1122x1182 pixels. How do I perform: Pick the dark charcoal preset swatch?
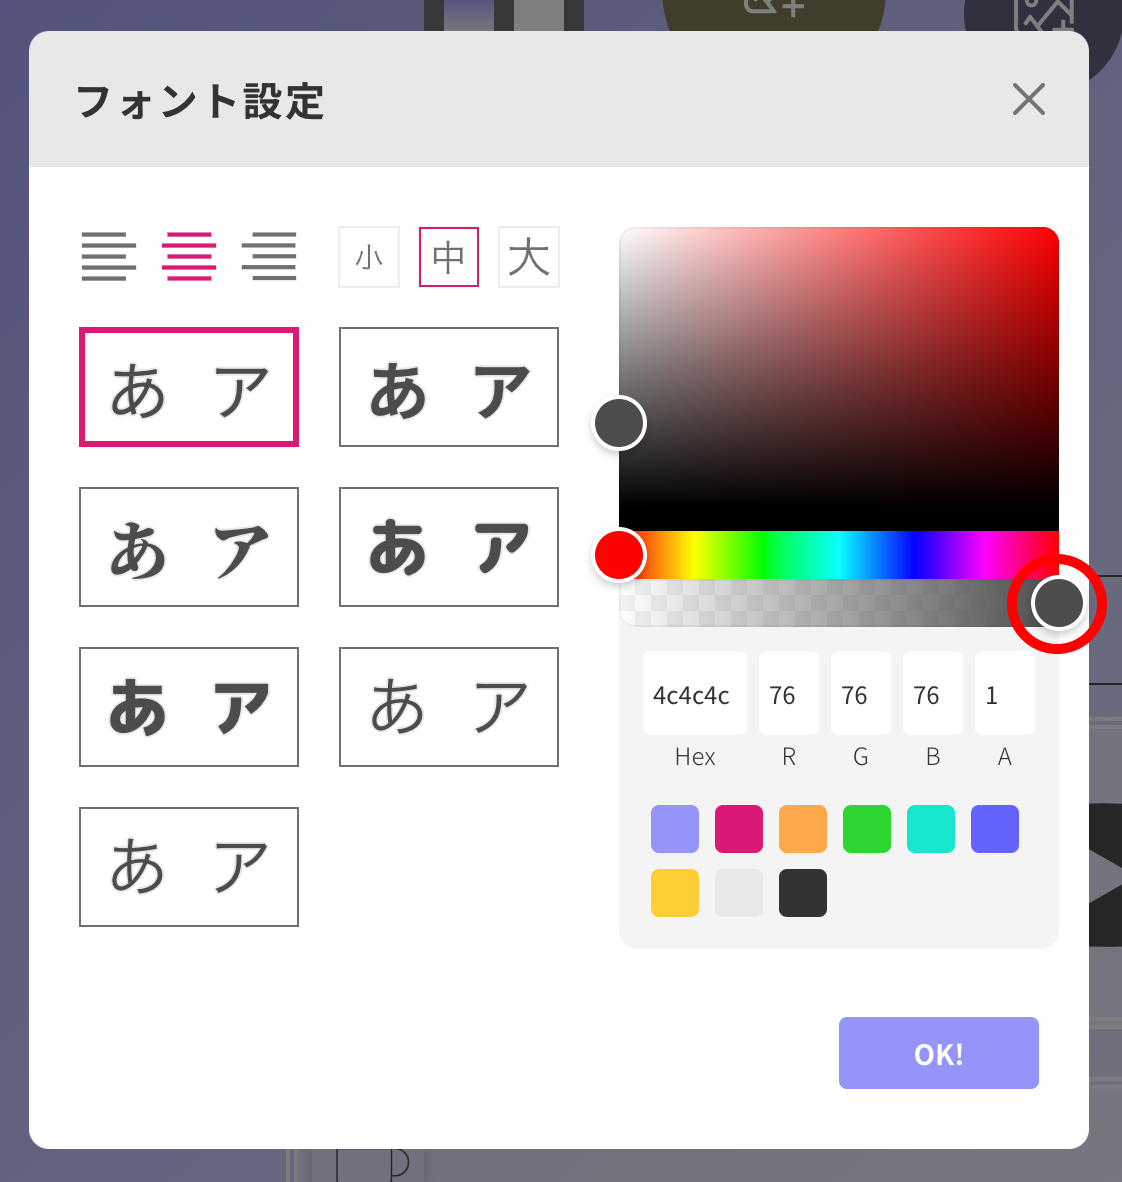[803, 893]
